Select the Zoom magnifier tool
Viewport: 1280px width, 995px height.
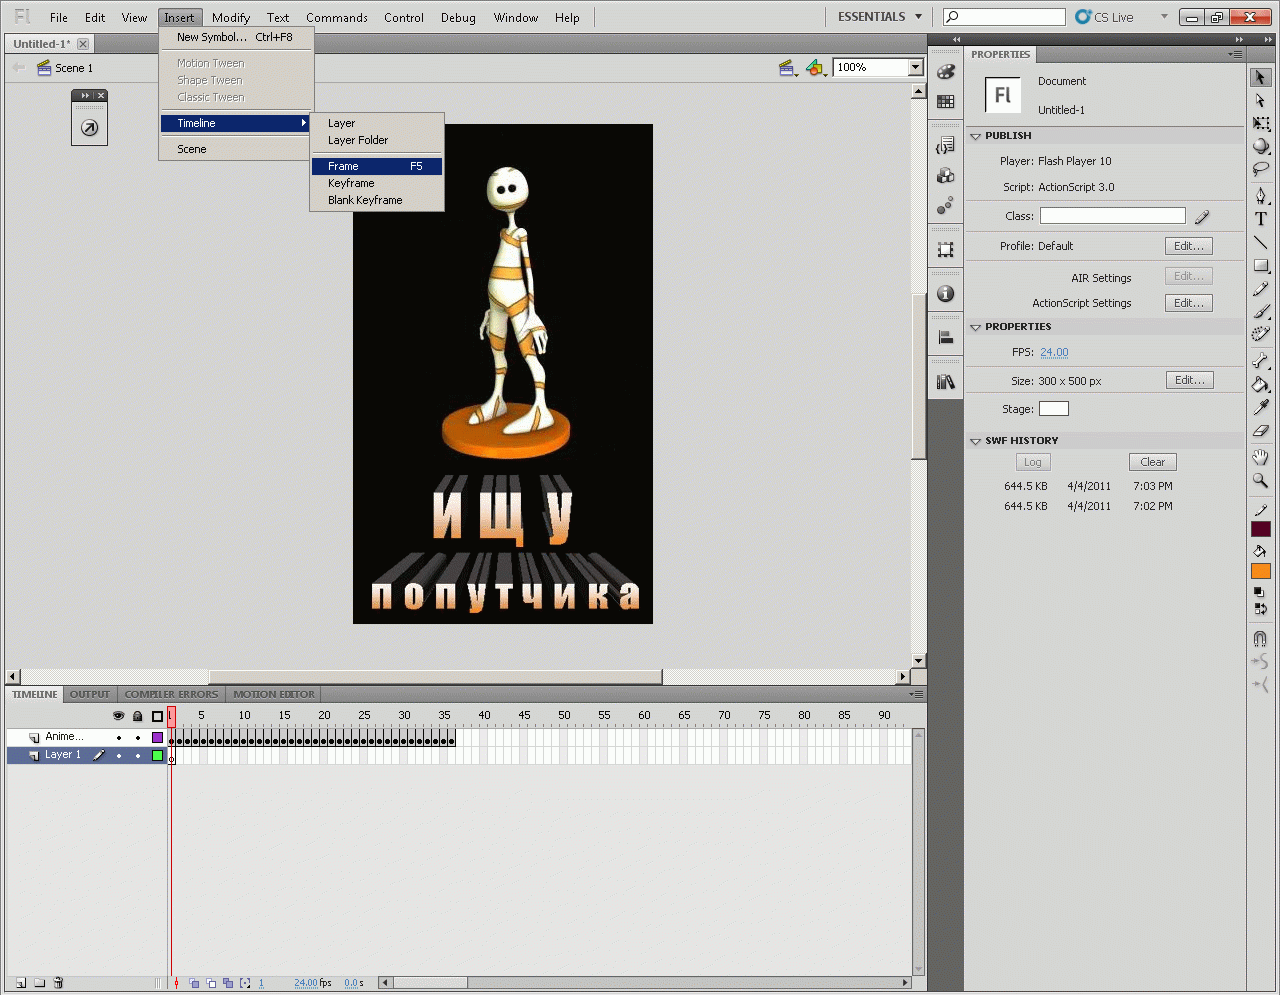1260,480
